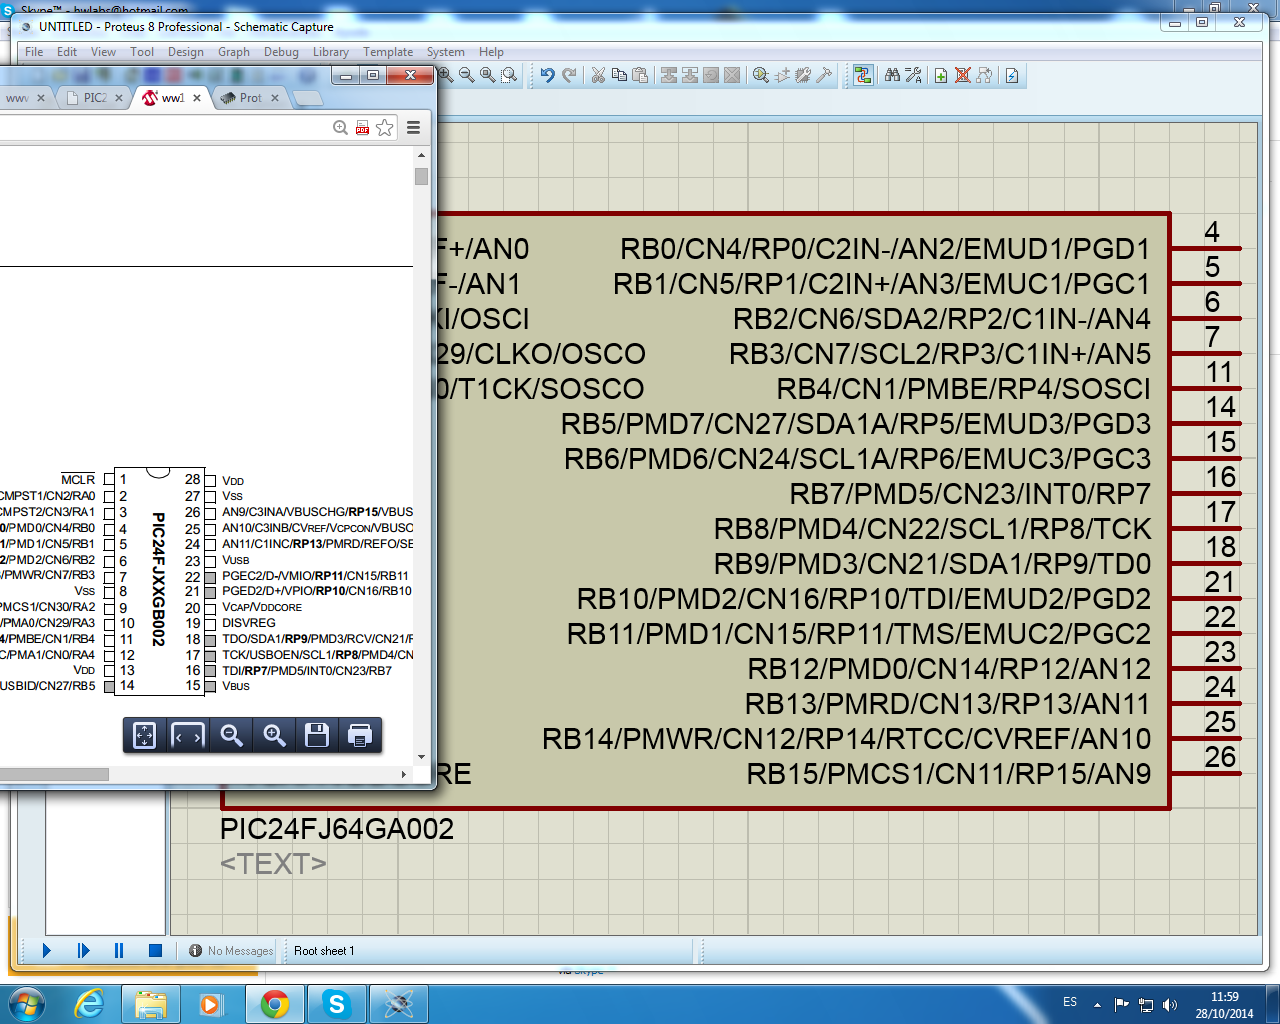Switch to the PIC2 browser tab

pos(94,98)
